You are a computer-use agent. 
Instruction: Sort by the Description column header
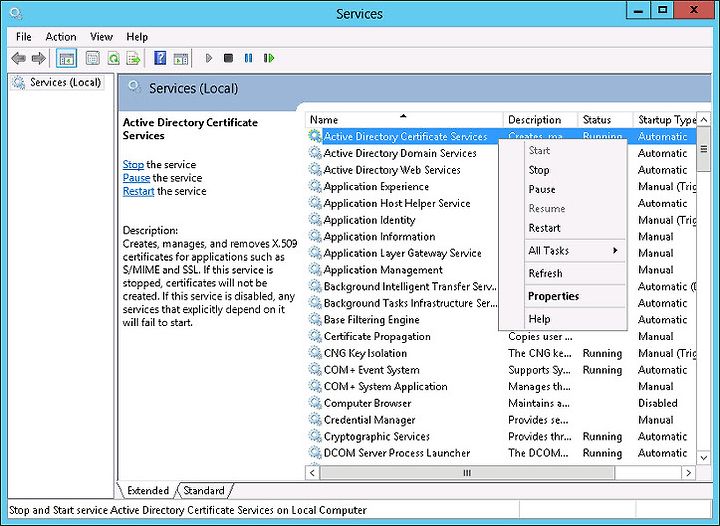coord(540,120)
